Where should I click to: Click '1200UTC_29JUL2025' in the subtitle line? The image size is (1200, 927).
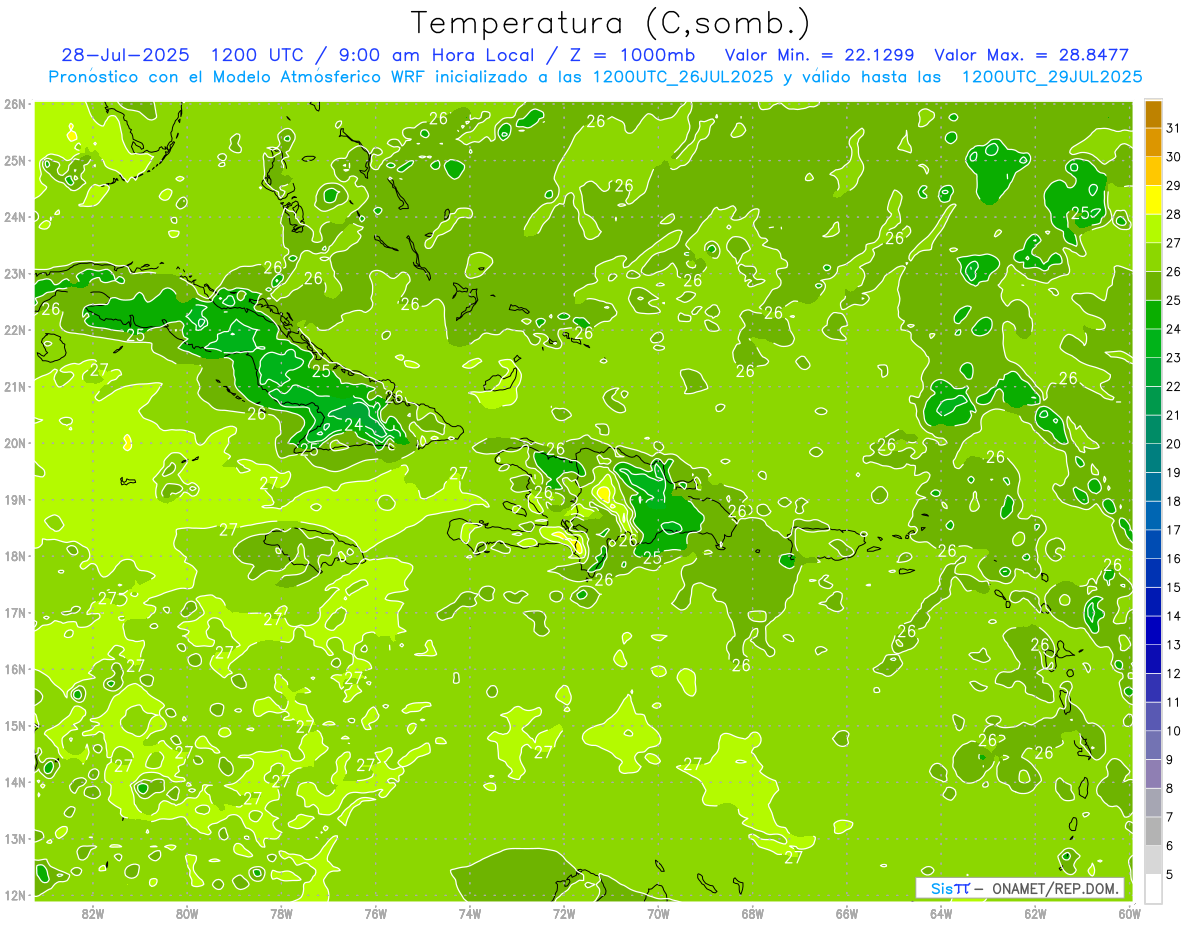pos(1051,77)
